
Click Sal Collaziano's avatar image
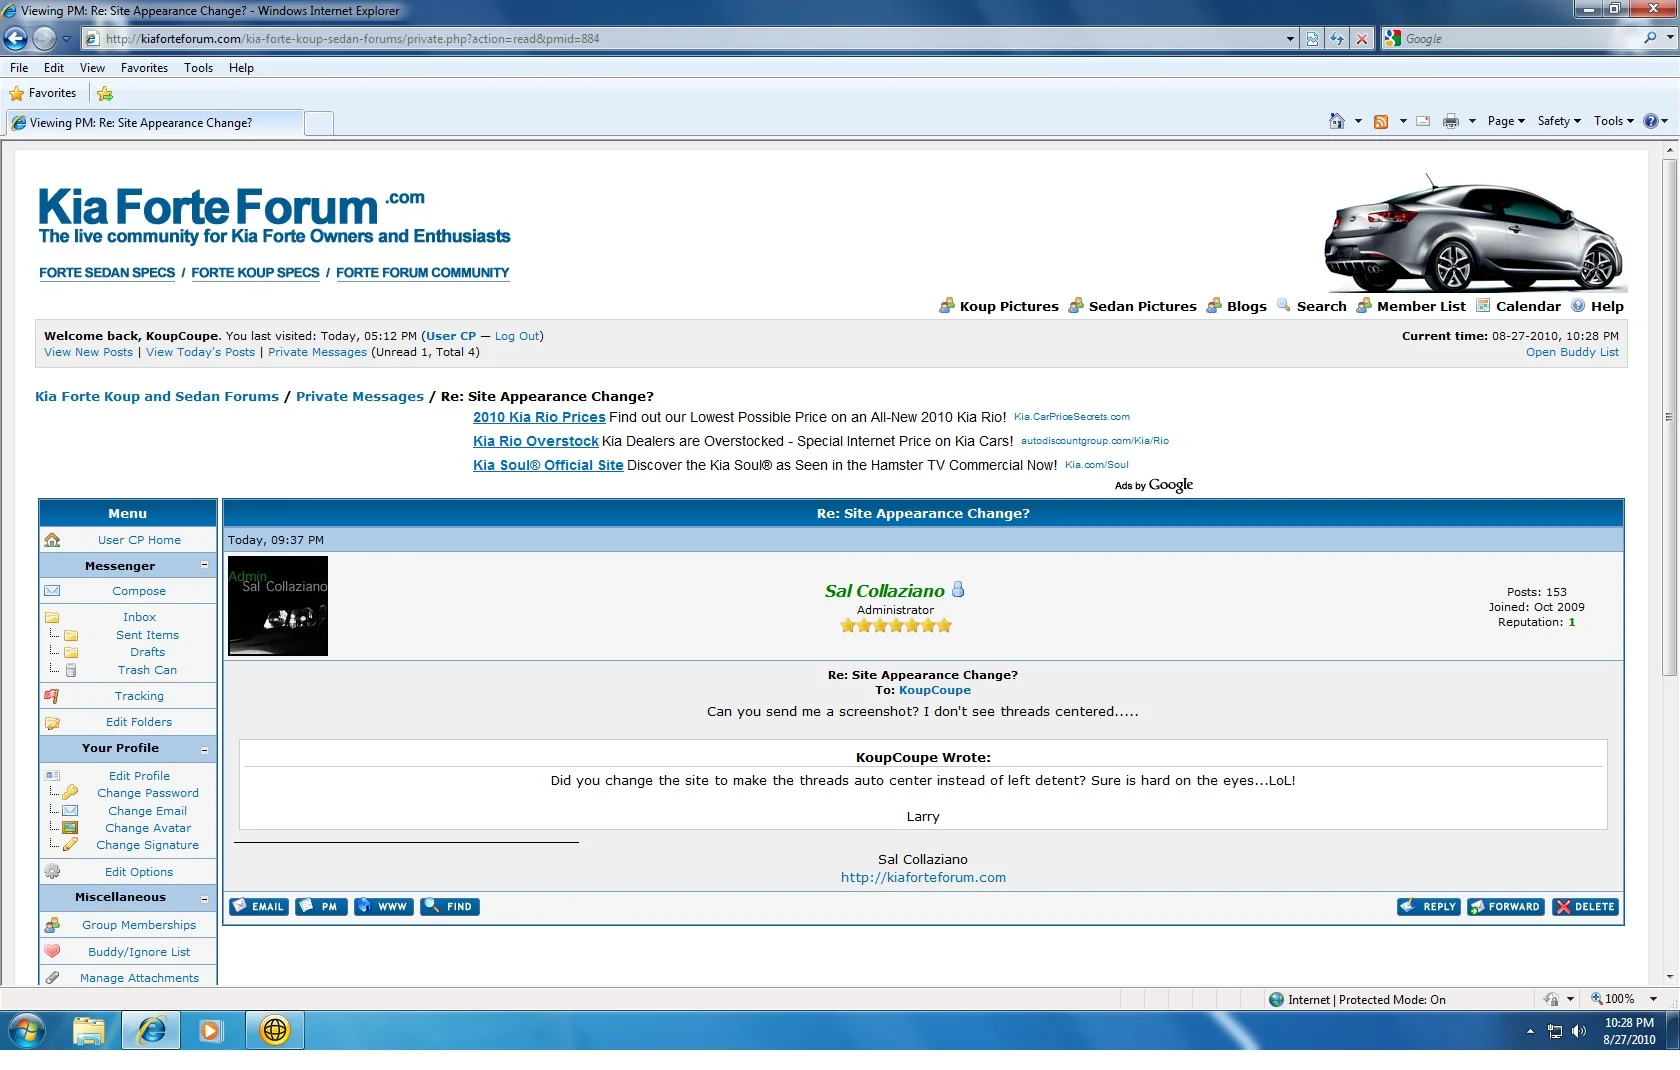(x=278, y=606)
